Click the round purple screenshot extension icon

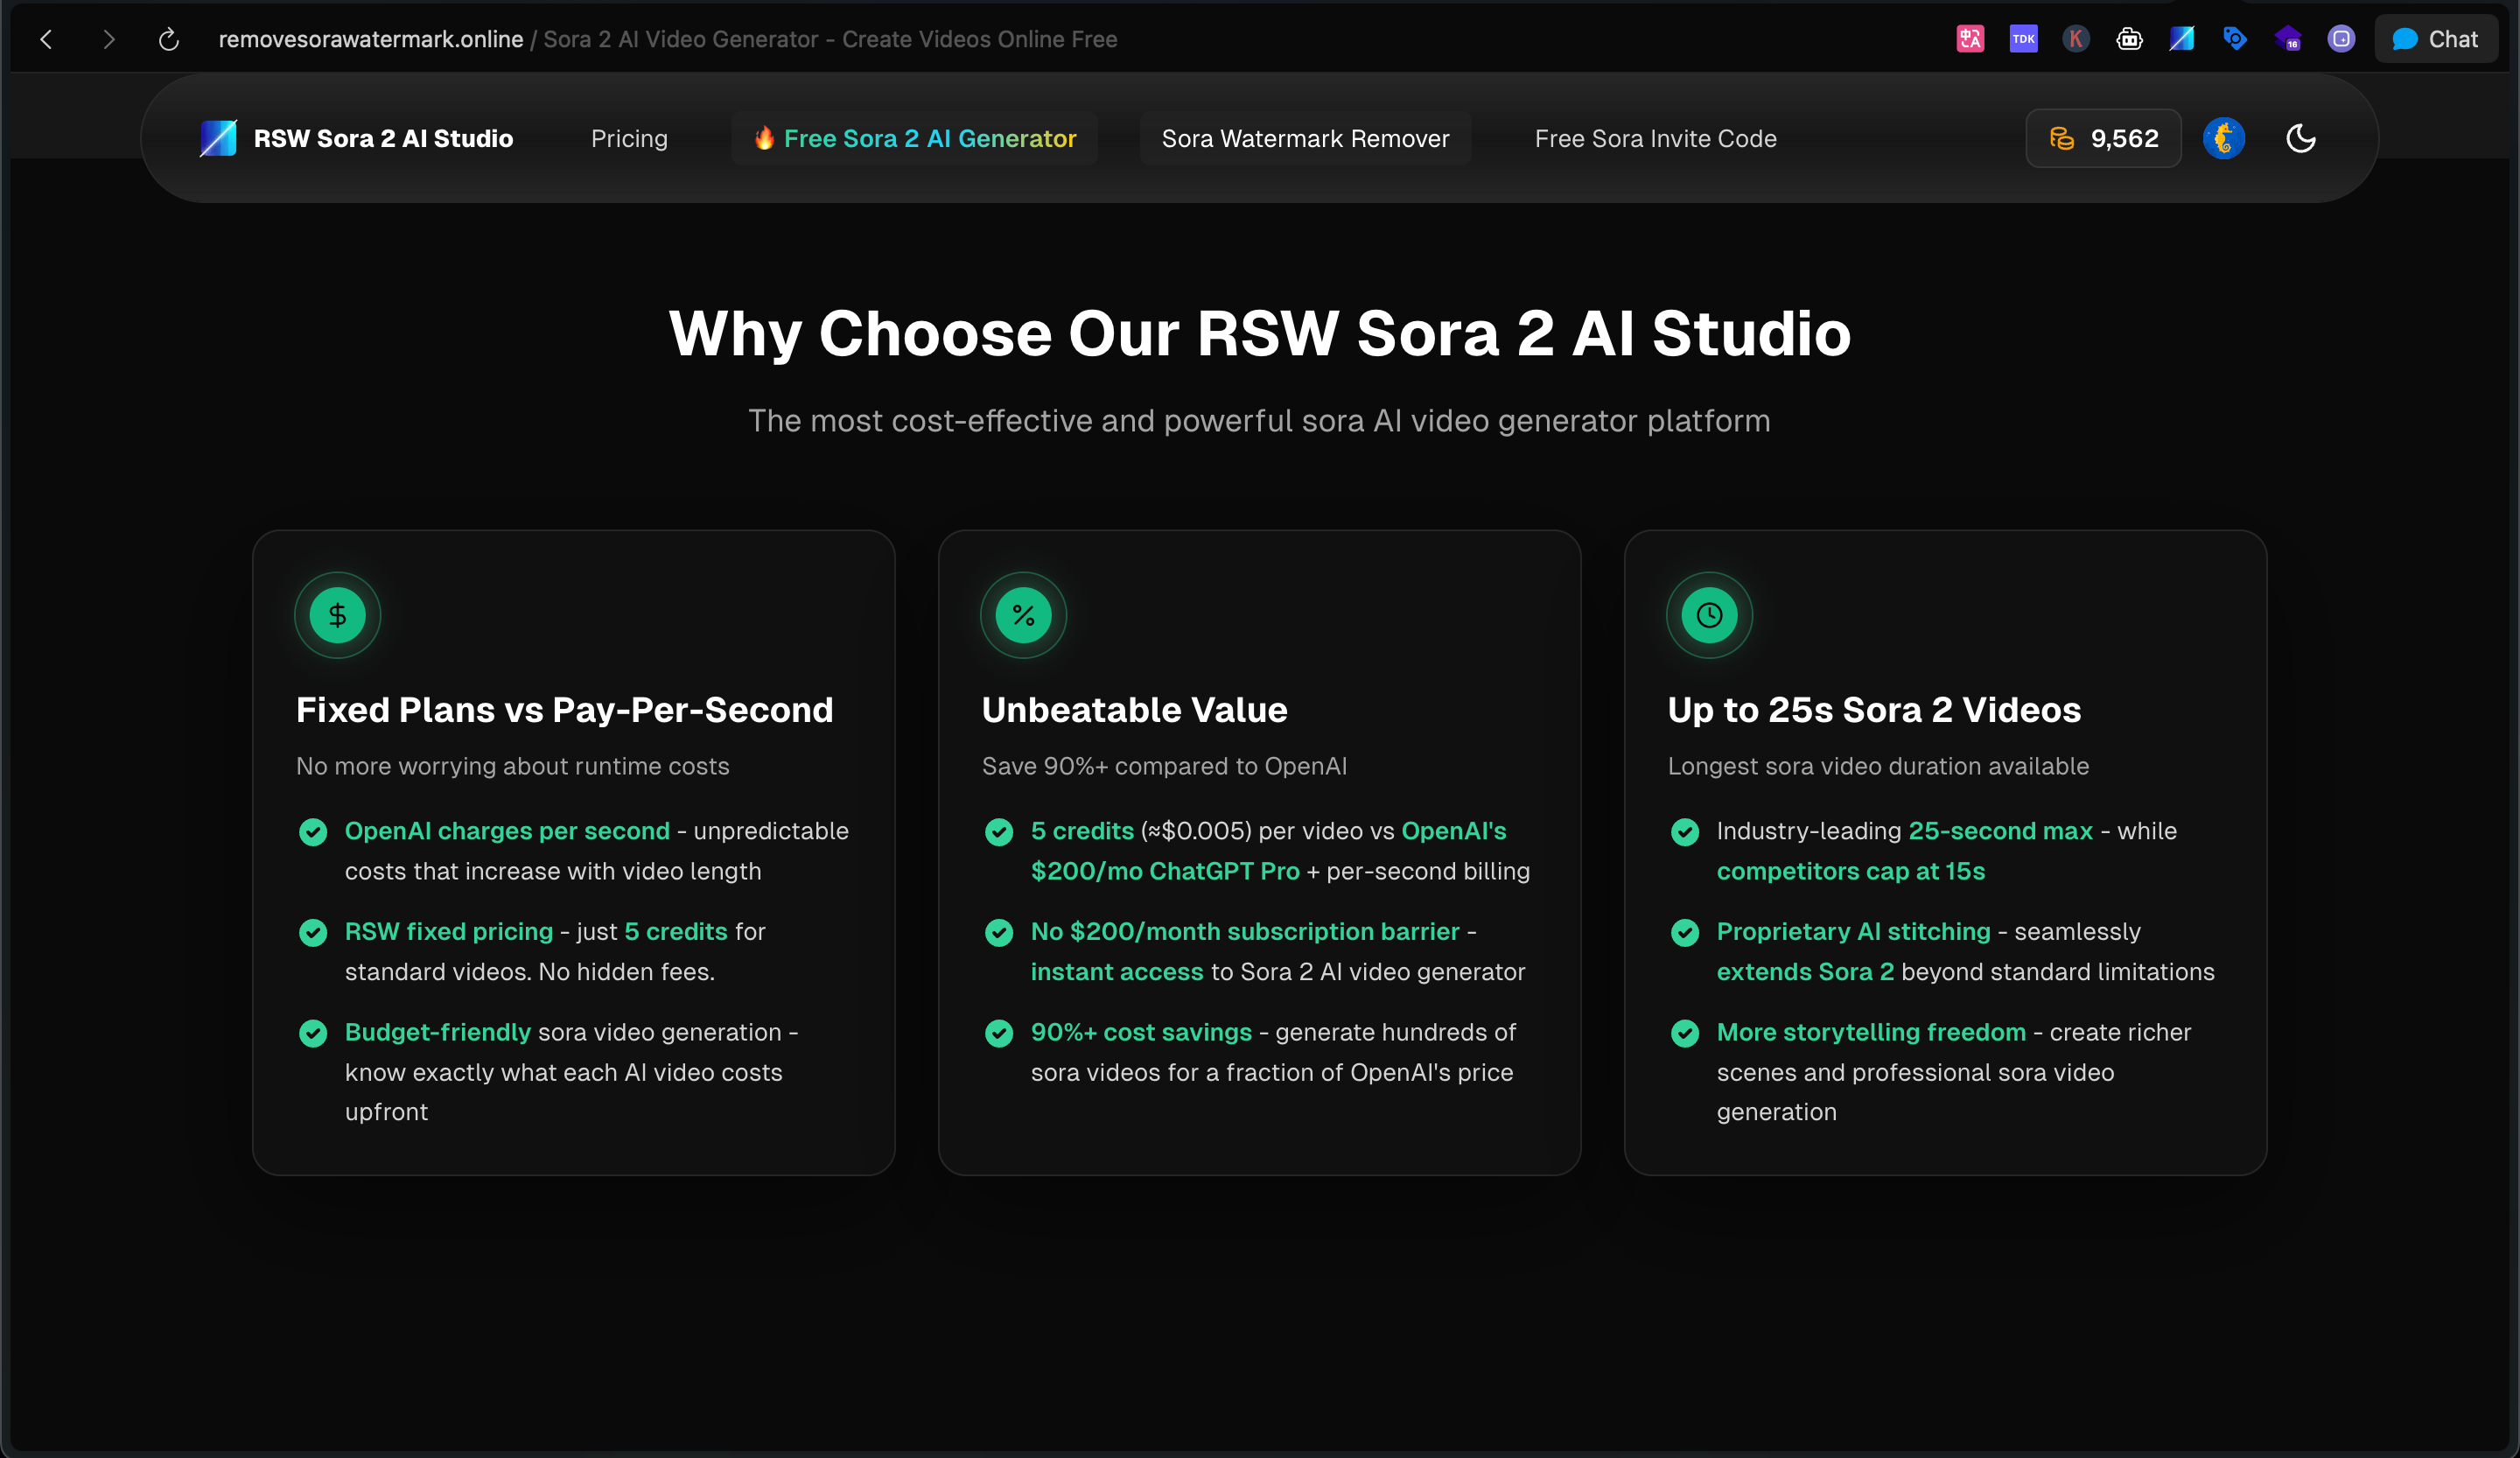pos(2341,39)
